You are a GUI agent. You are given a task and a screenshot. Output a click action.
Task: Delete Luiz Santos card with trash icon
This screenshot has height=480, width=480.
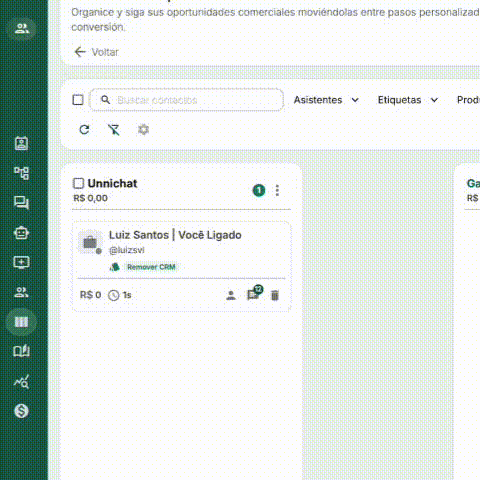click(275, 295)
